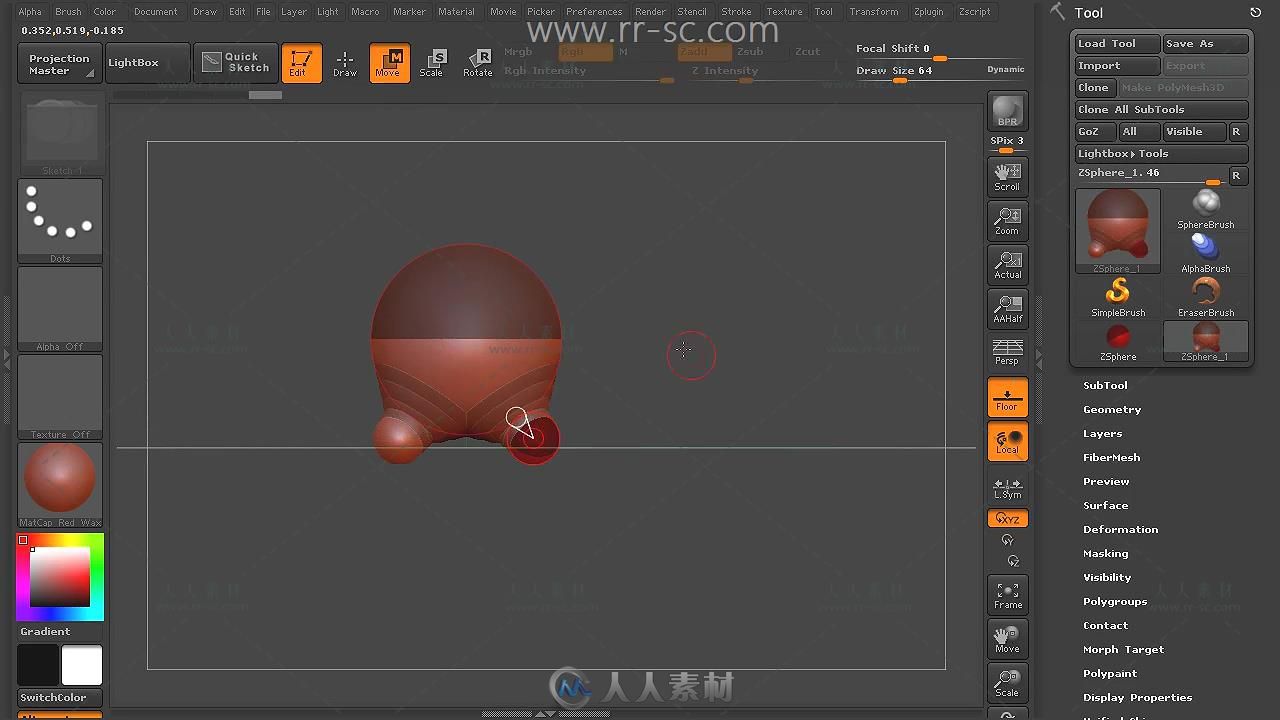Pick the AlphaBrush tool thumbnail

coord(1206,253)
